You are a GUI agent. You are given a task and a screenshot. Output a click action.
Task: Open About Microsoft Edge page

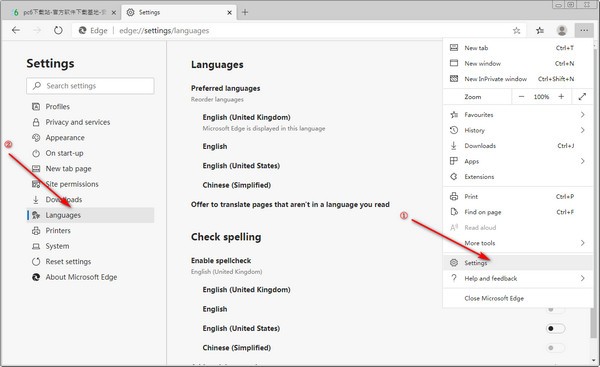[90, 277]
